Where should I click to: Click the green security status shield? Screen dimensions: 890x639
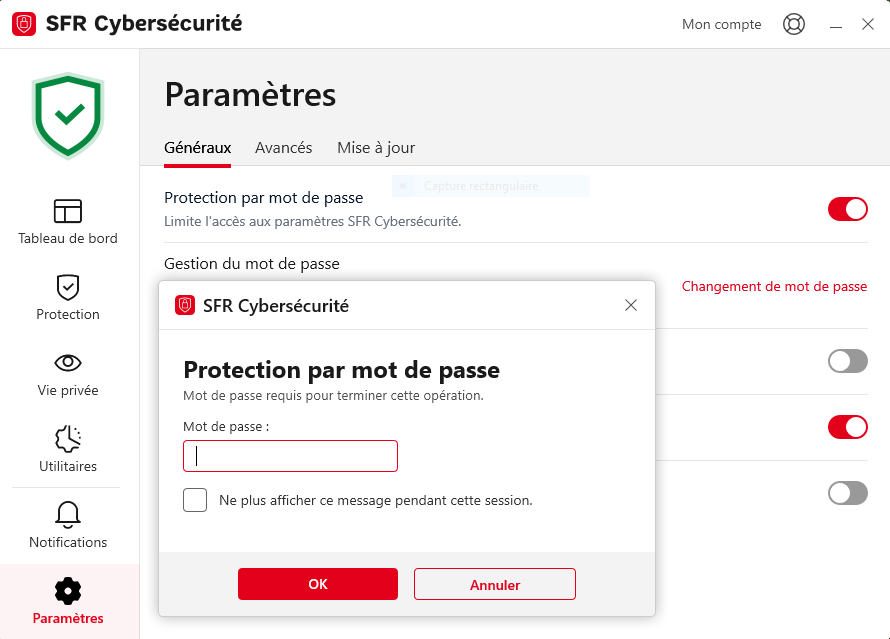68,114
